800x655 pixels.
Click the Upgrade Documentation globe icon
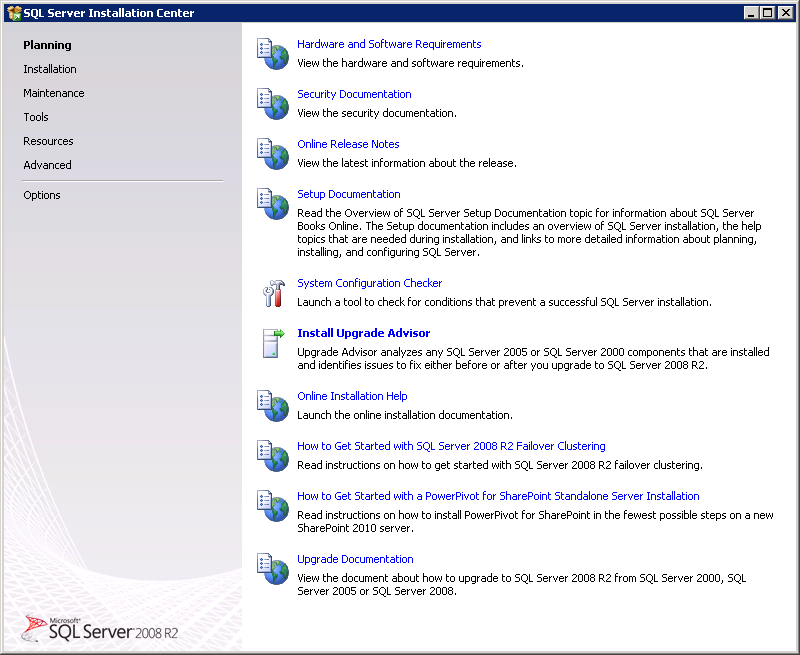click(272, 569)
